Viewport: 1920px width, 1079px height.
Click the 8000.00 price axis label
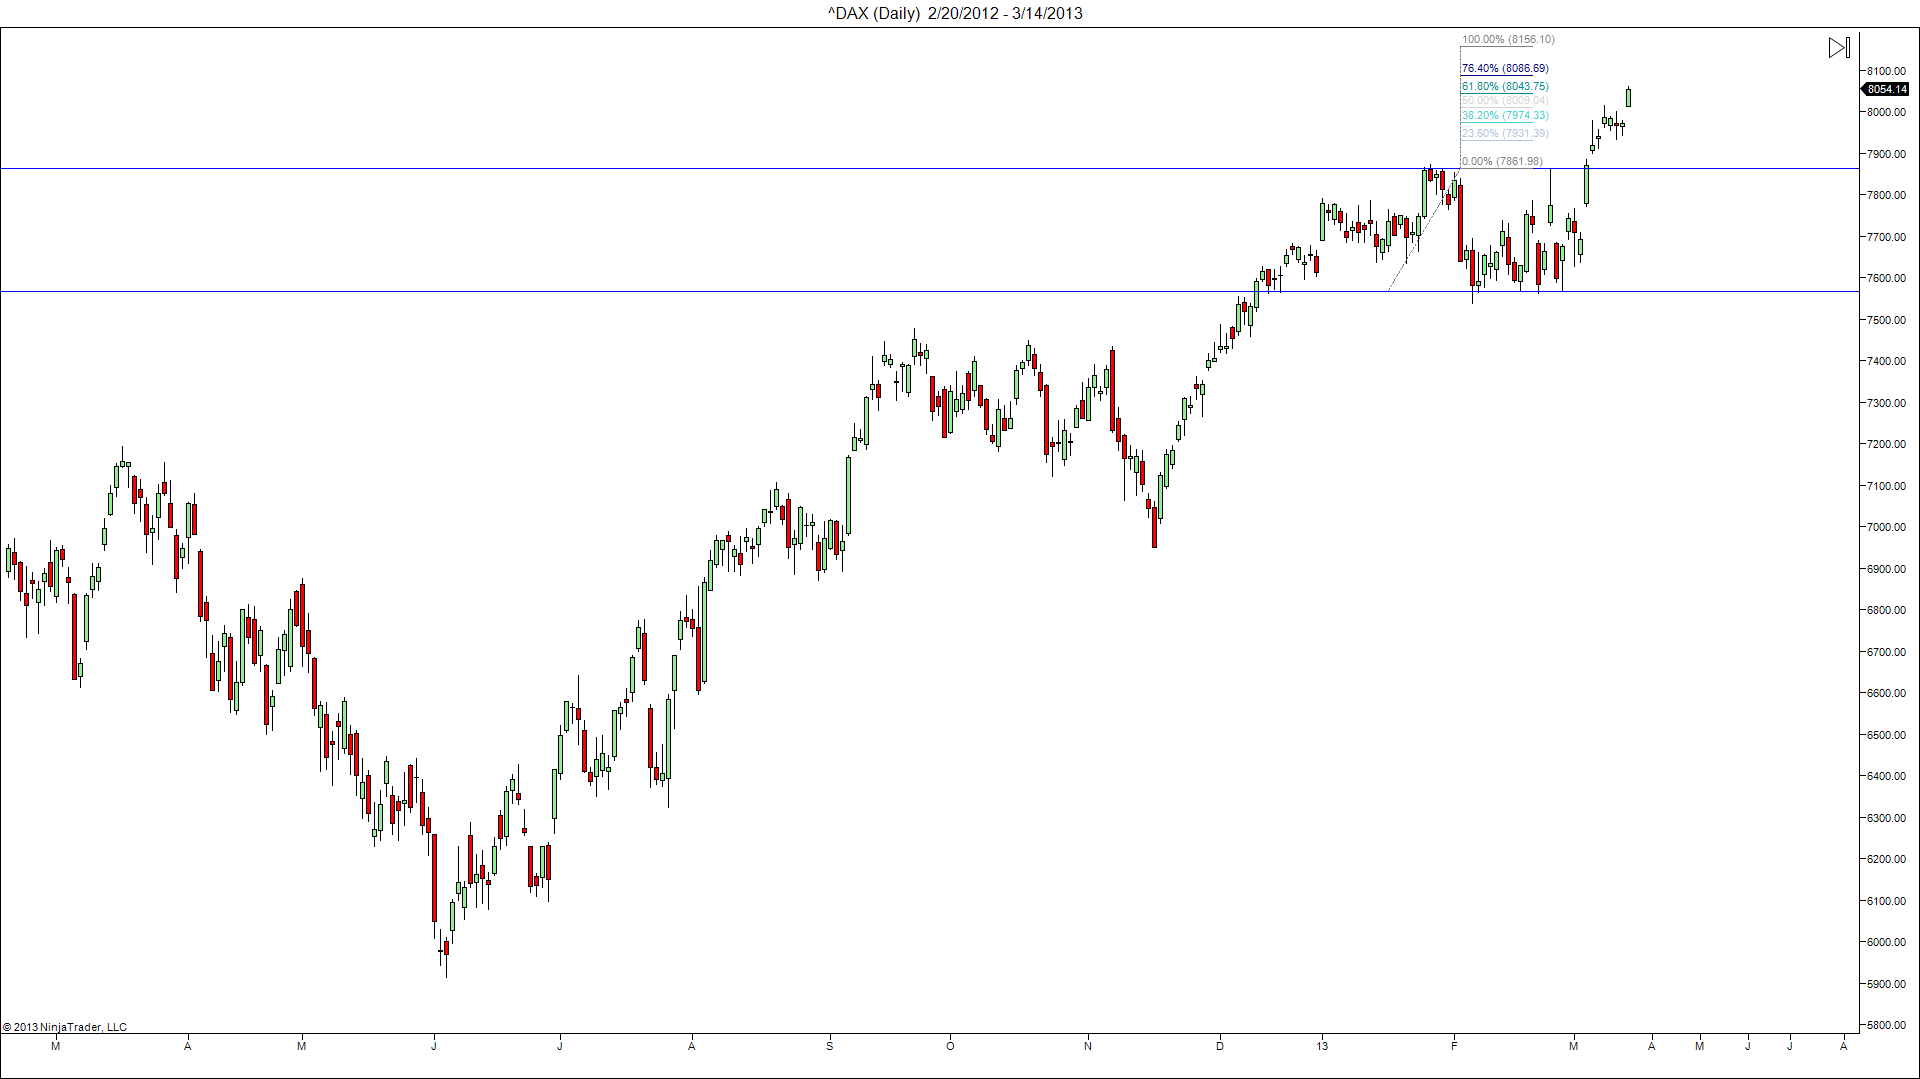(1886, 112)
